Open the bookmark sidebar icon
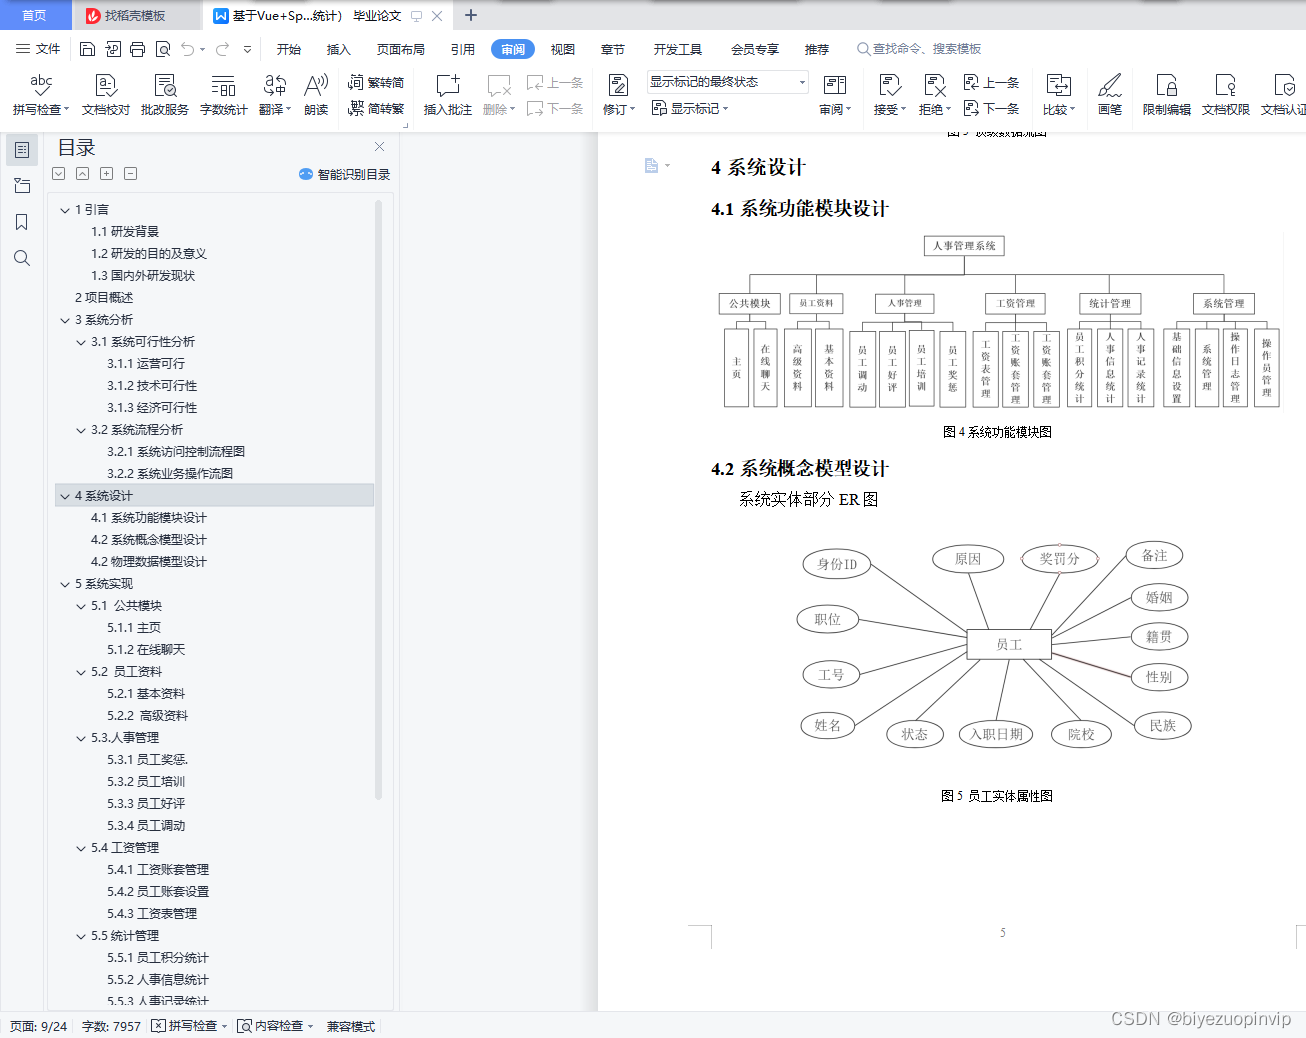Image resolution: width=1306 pixels, height=1038 pixels. 21,222
